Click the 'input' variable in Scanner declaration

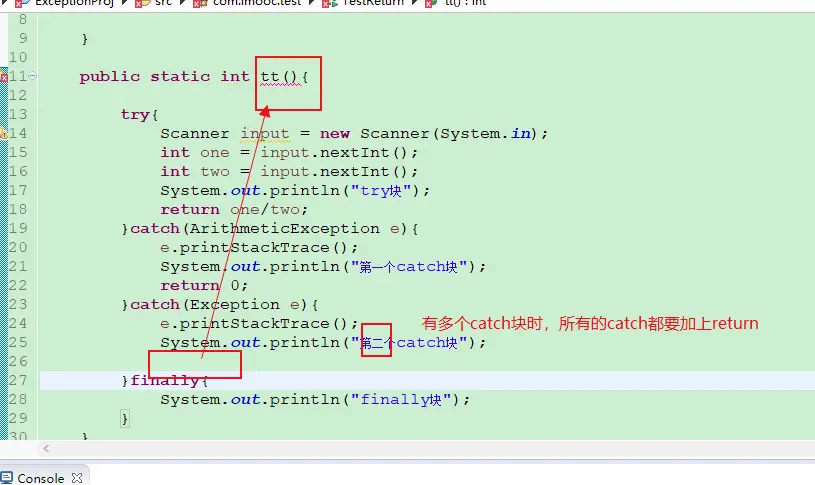[x=265, y=134]
